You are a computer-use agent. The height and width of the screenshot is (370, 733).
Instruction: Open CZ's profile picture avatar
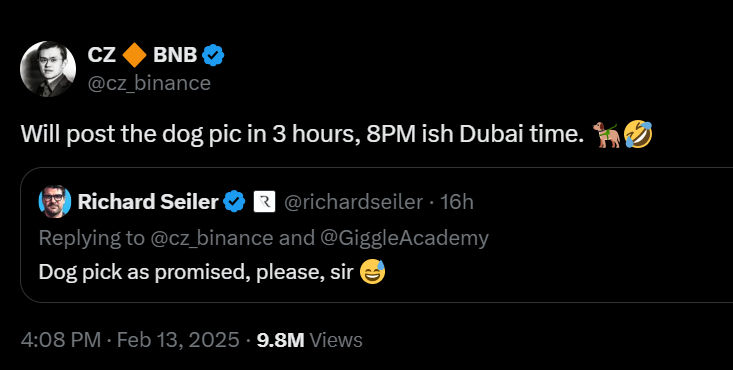48,69
